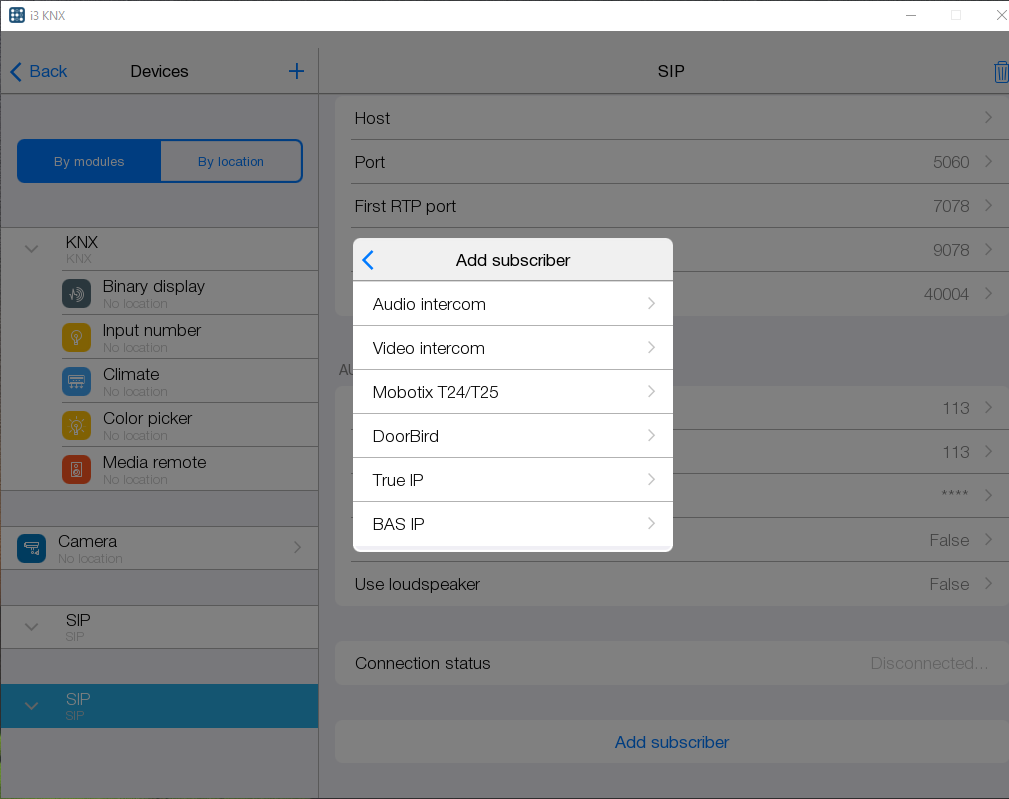Select DoorBird from subscriber list

(512, 436)
